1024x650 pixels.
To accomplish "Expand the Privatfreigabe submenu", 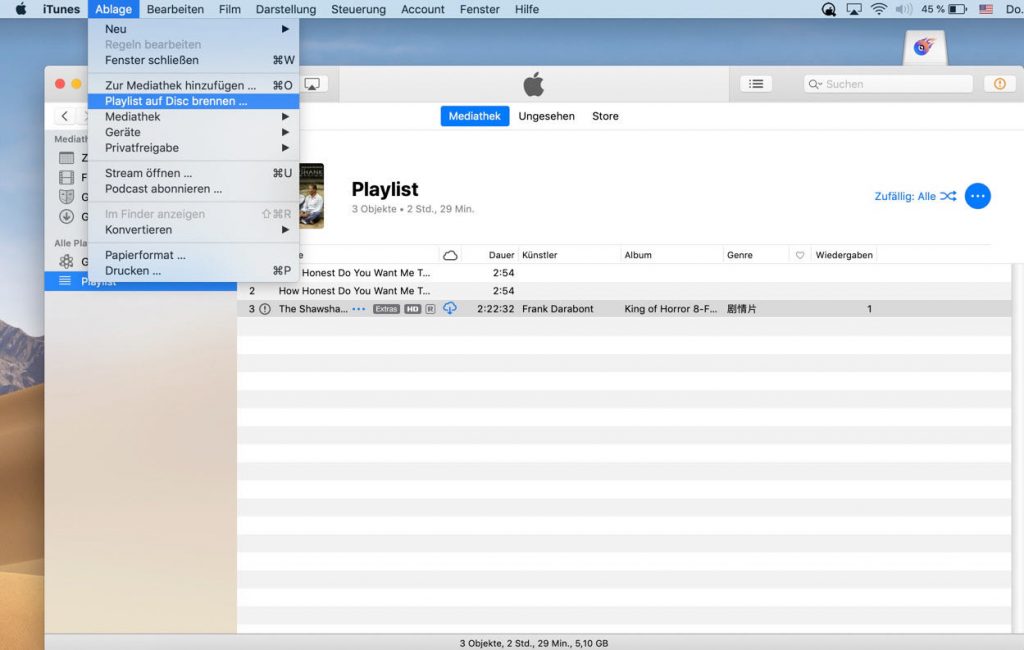I will [x=193, y=148].
